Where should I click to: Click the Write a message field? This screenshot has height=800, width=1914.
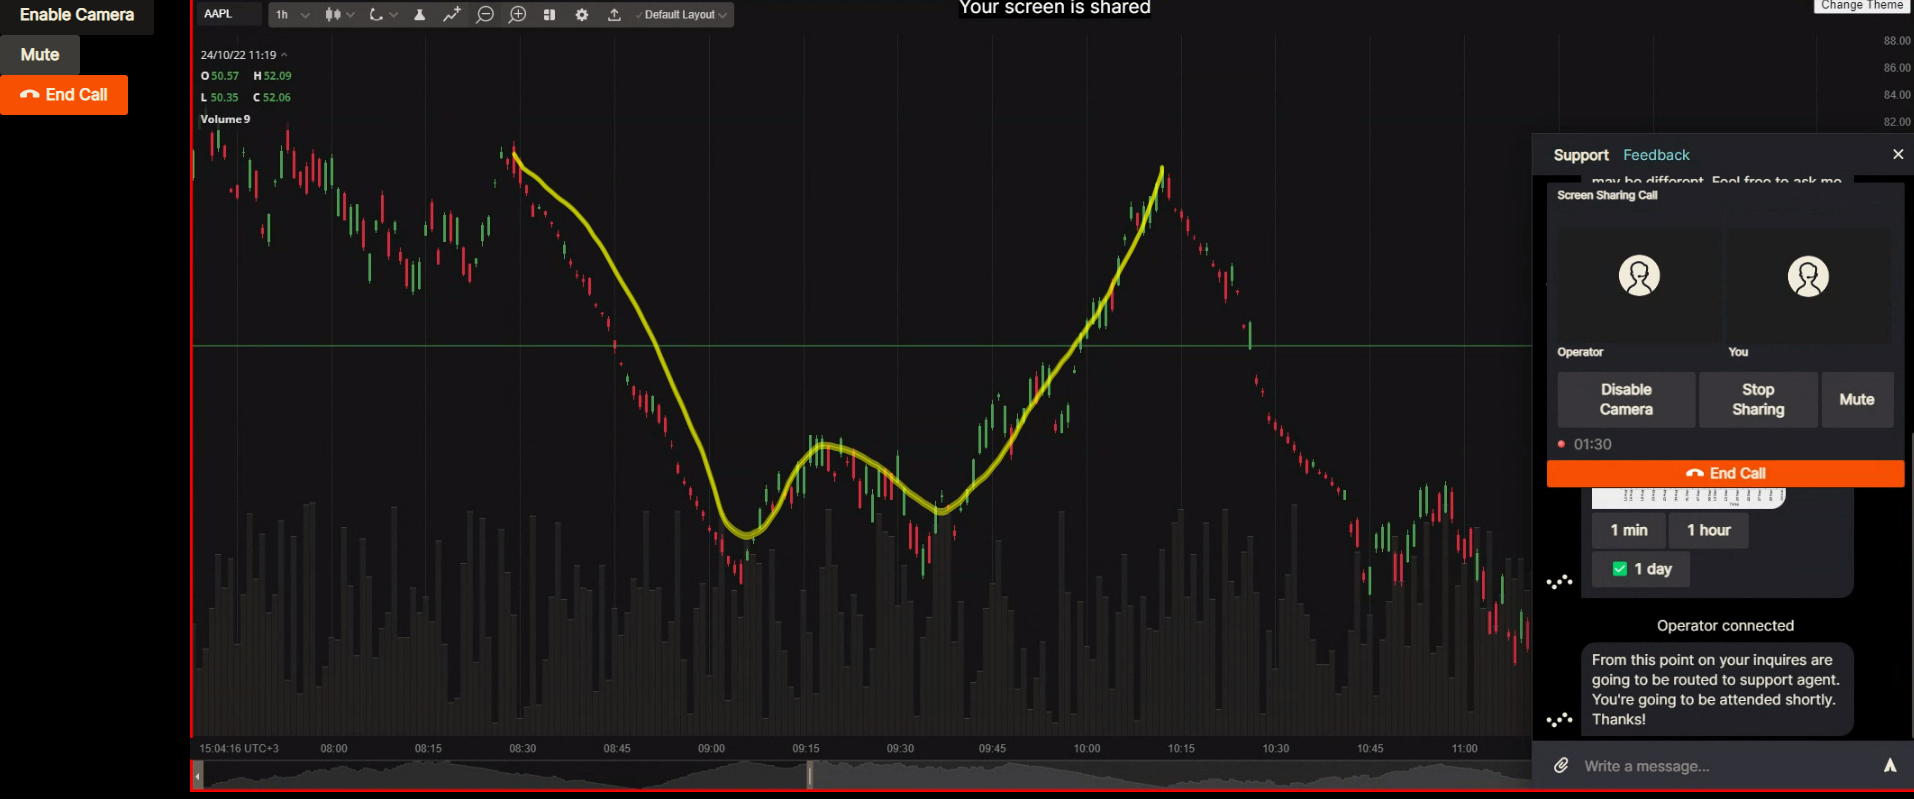pos(1725,766)
